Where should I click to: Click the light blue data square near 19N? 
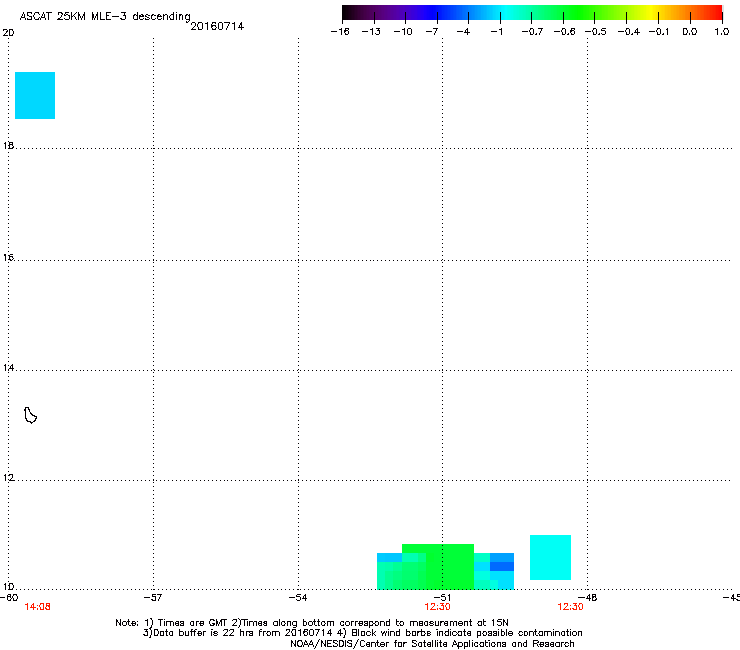[x=35, y=95]
